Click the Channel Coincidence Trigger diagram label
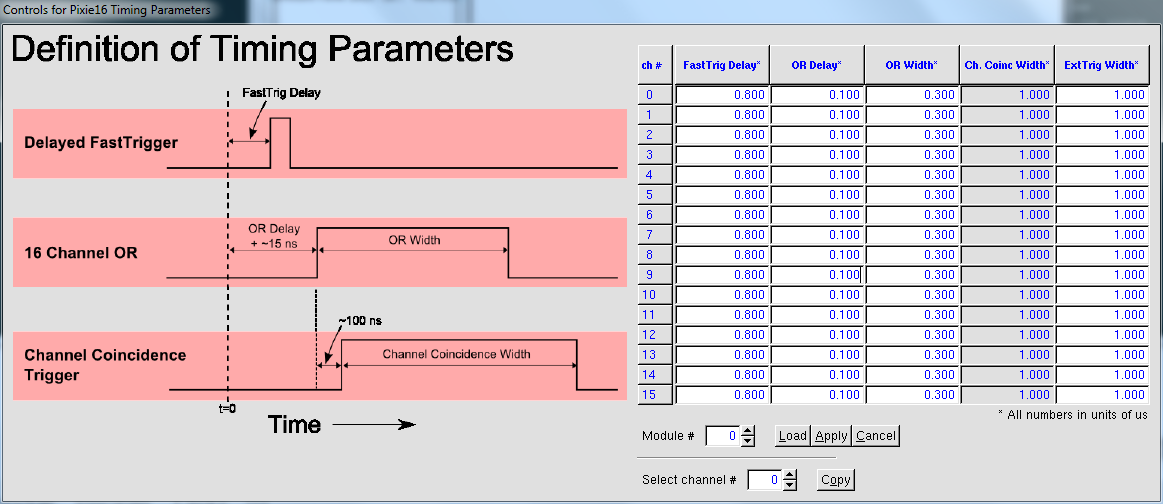The width and height of the screenshot is (1163, 504). 105,365
